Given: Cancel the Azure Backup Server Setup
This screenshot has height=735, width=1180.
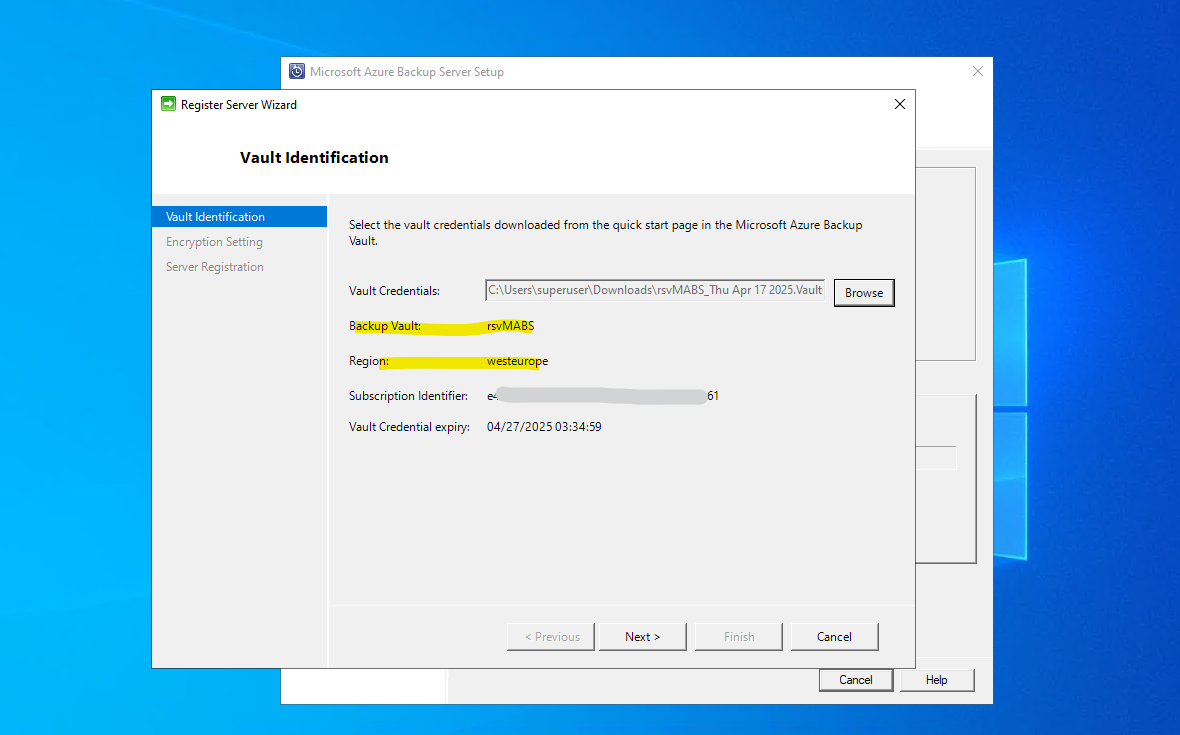Looking at the screenshot, I should (856, 680).
